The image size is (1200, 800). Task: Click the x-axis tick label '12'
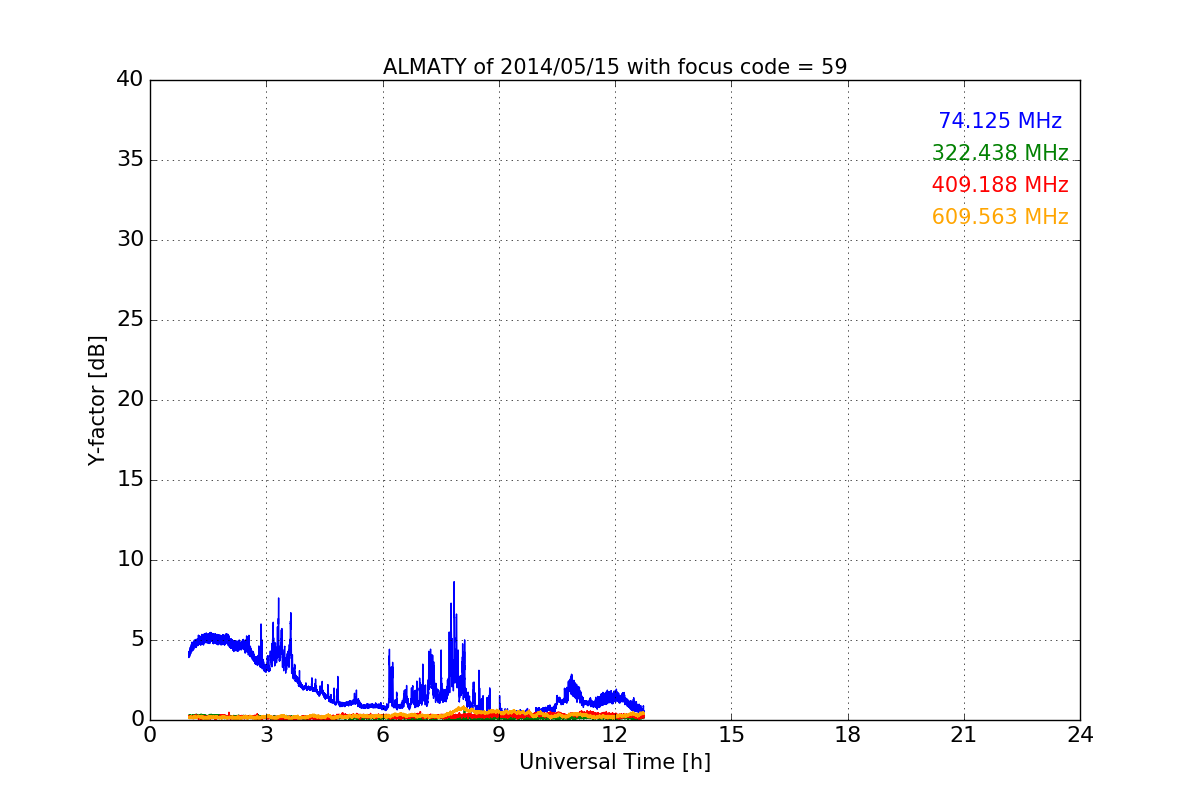pyautogui.click(x=615, y=735)
